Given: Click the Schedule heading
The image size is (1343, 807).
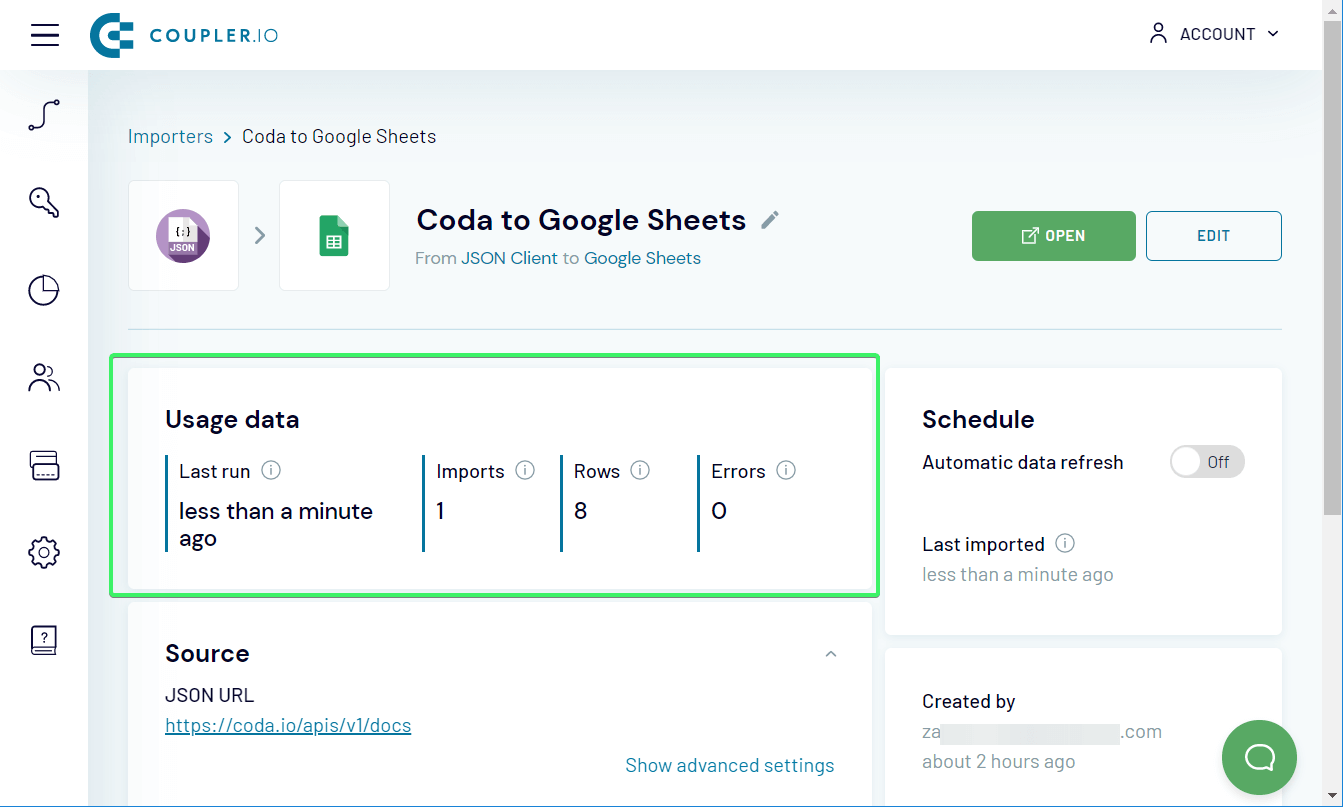Looking at the screenshot, I should point(978,419).
